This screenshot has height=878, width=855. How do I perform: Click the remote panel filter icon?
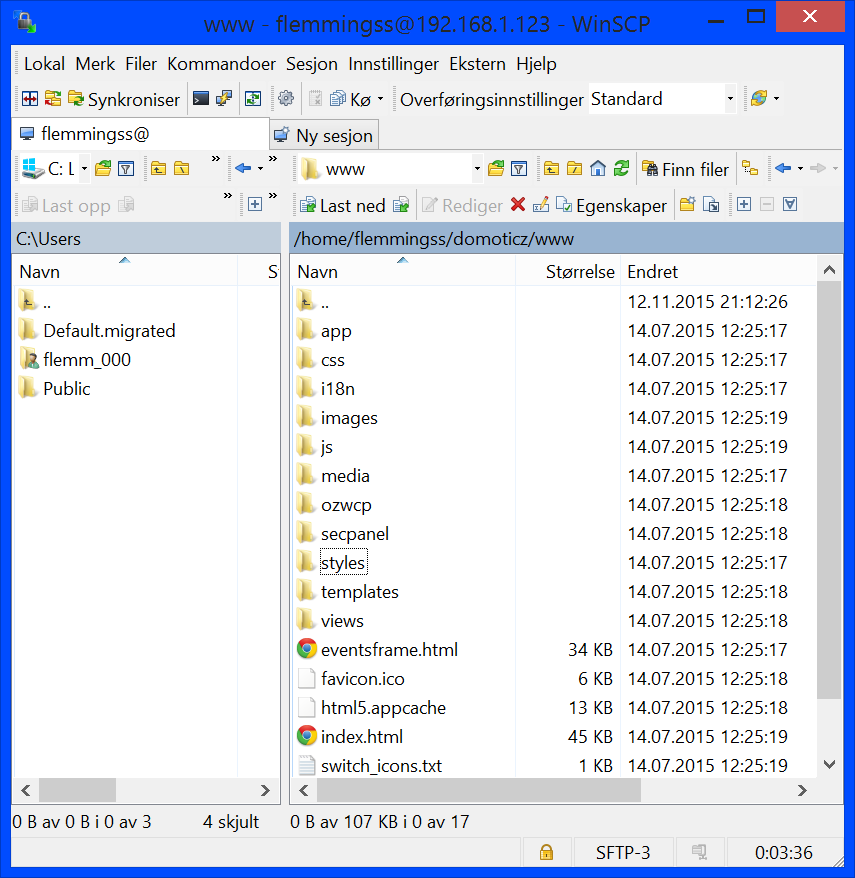(x=519, y=169)
